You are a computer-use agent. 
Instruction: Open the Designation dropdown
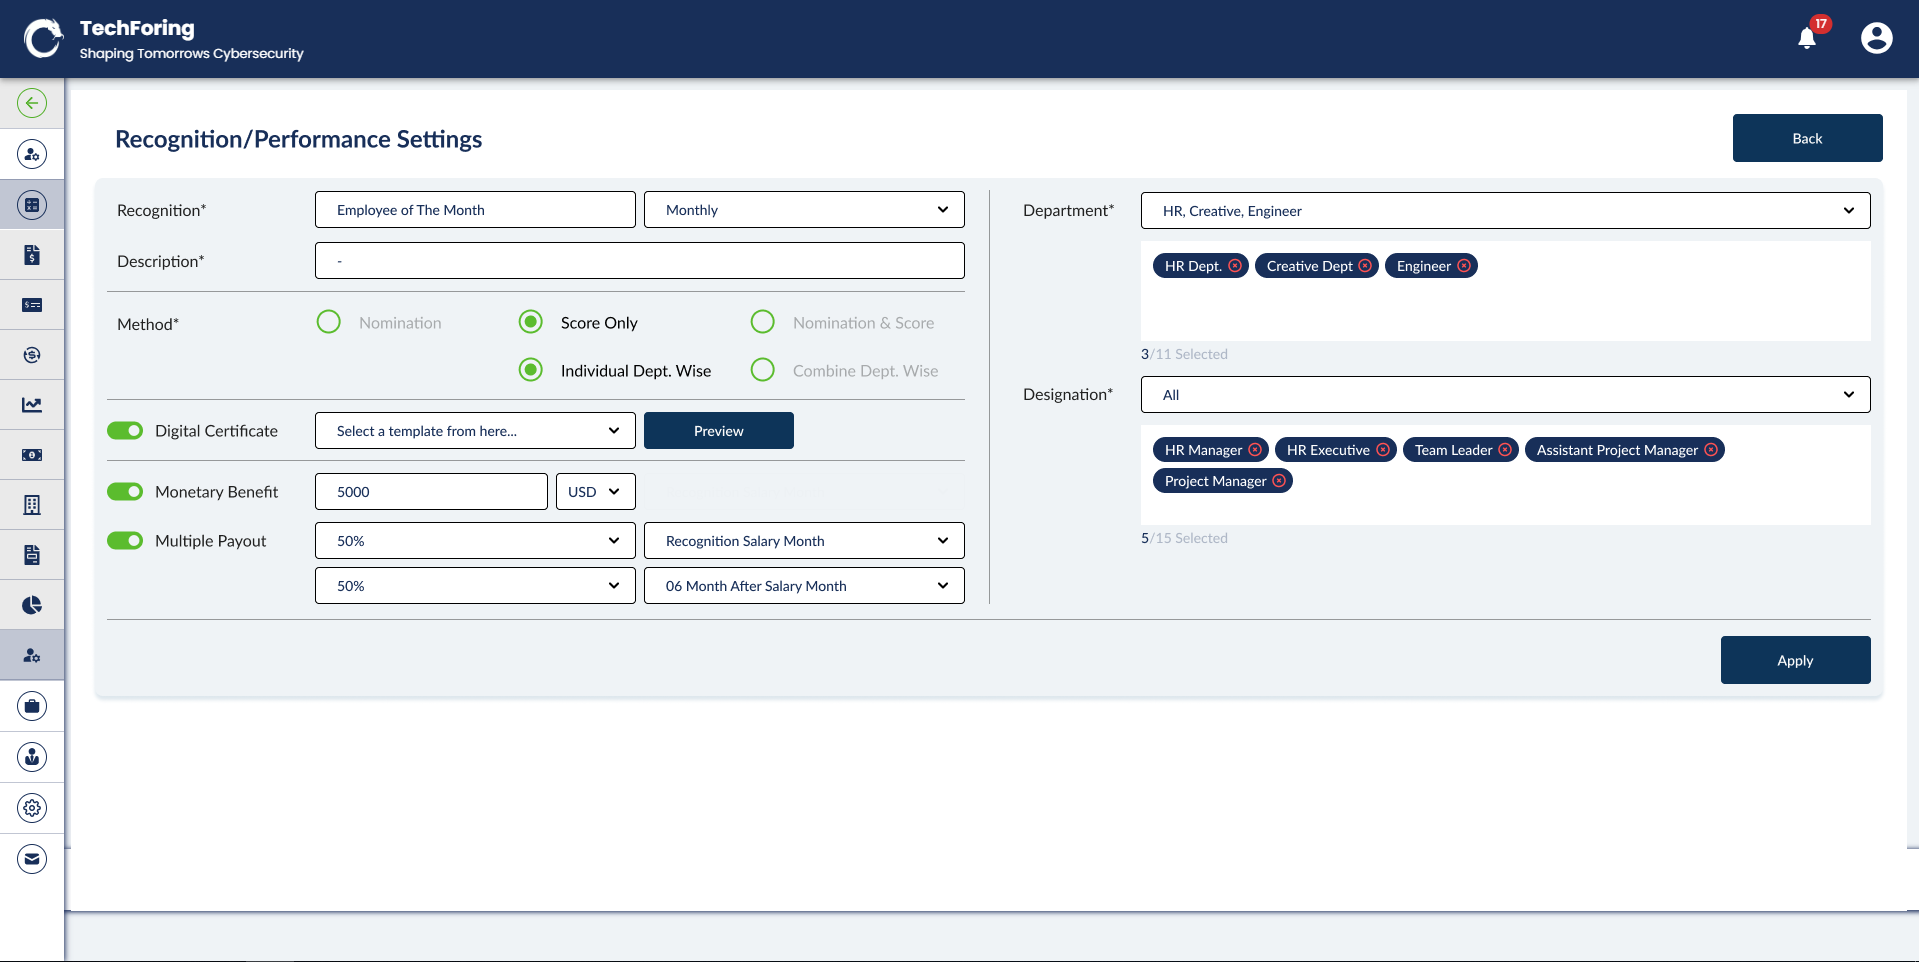click(x=1505, y=395)
